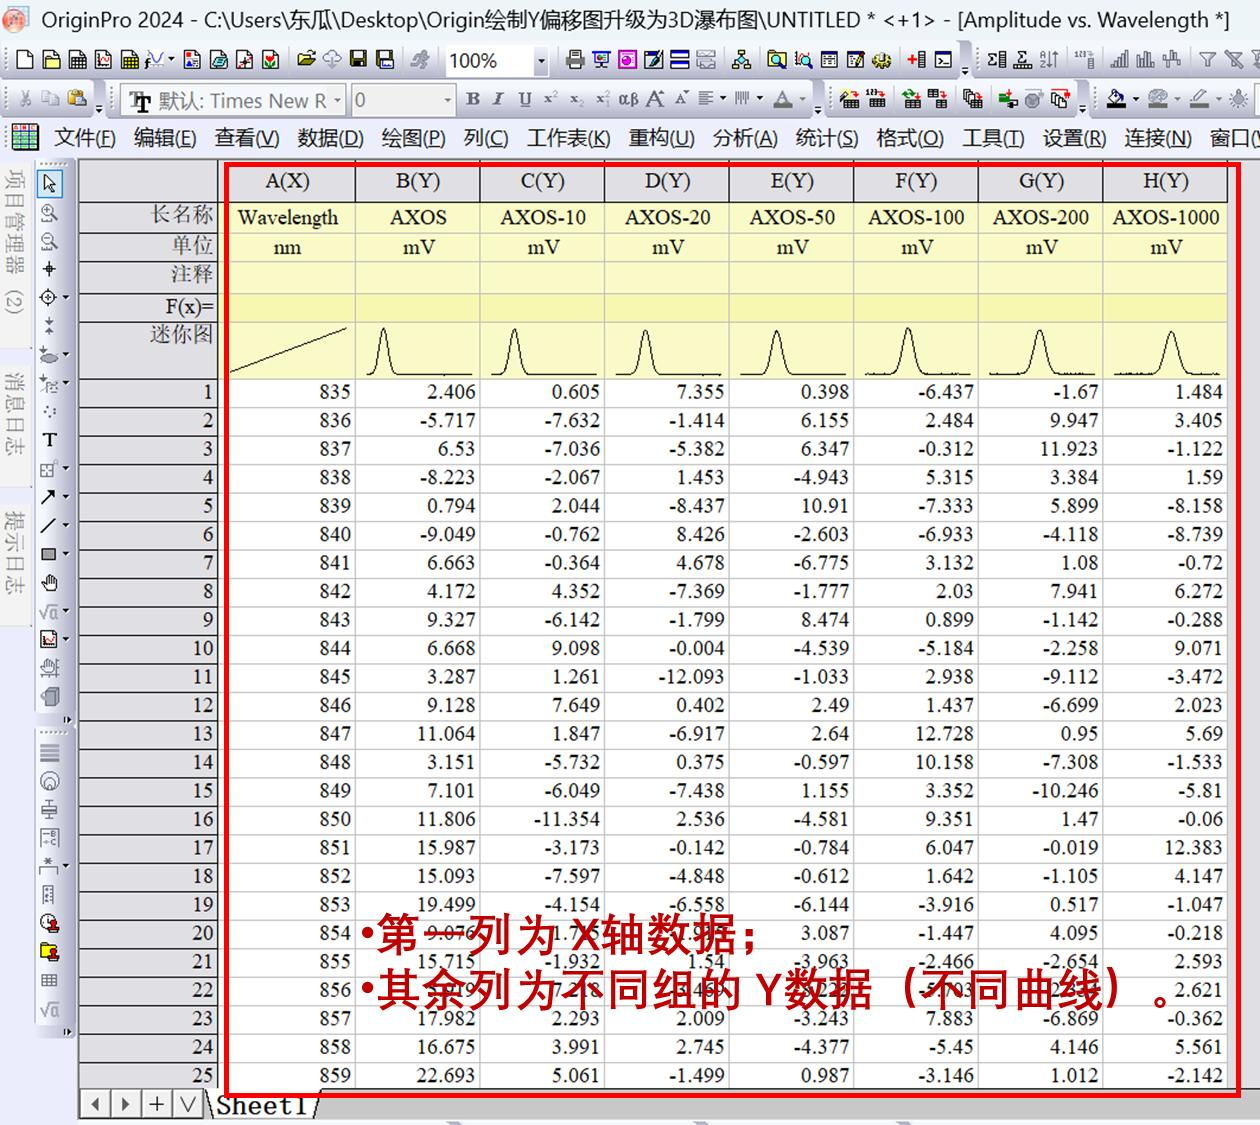Select the A(X) column header
Image resolution: width=1260 pixels, height=1125 pixels.
tap(288, 181)
